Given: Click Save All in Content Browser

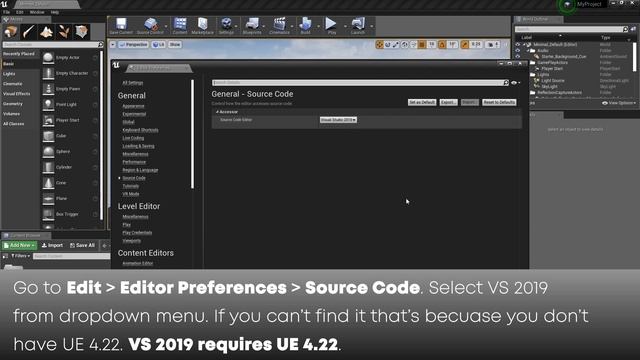Looking at the screenshot, I should pyautogui.click(x=82, y=245).
